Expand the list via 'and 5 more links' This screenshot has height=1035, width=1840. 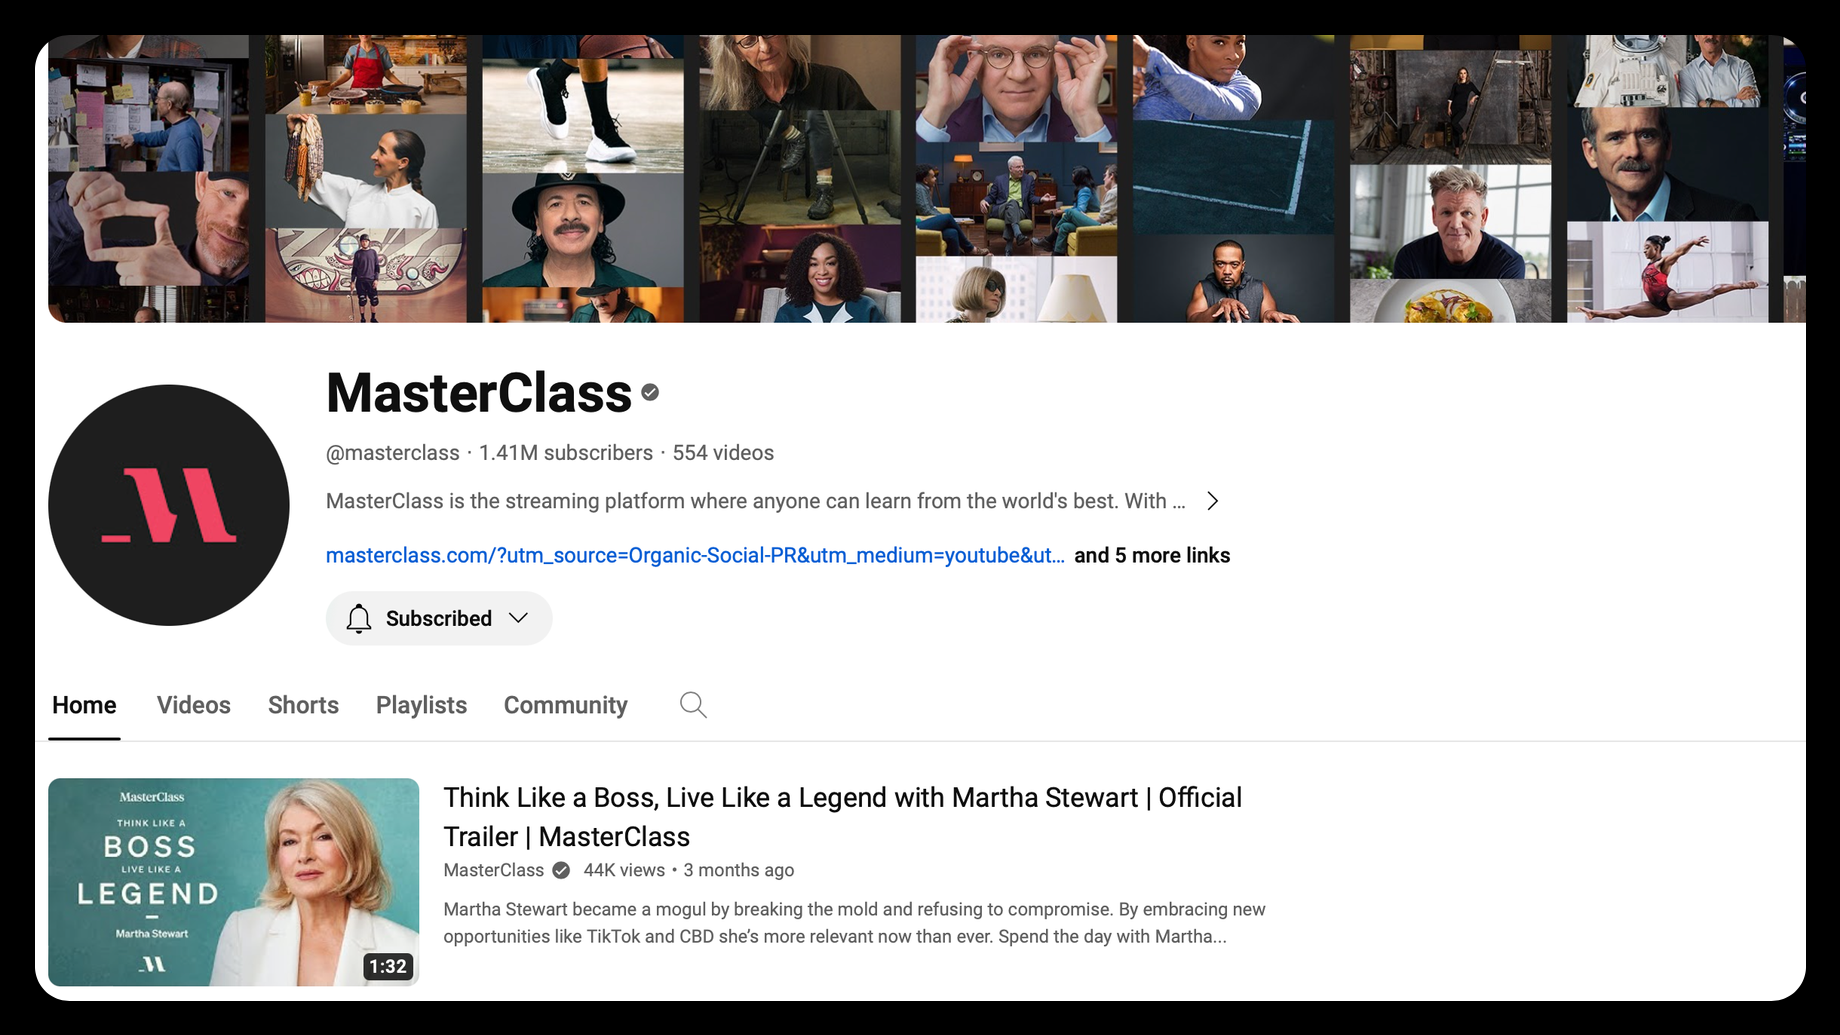[x=1152, y=555]
